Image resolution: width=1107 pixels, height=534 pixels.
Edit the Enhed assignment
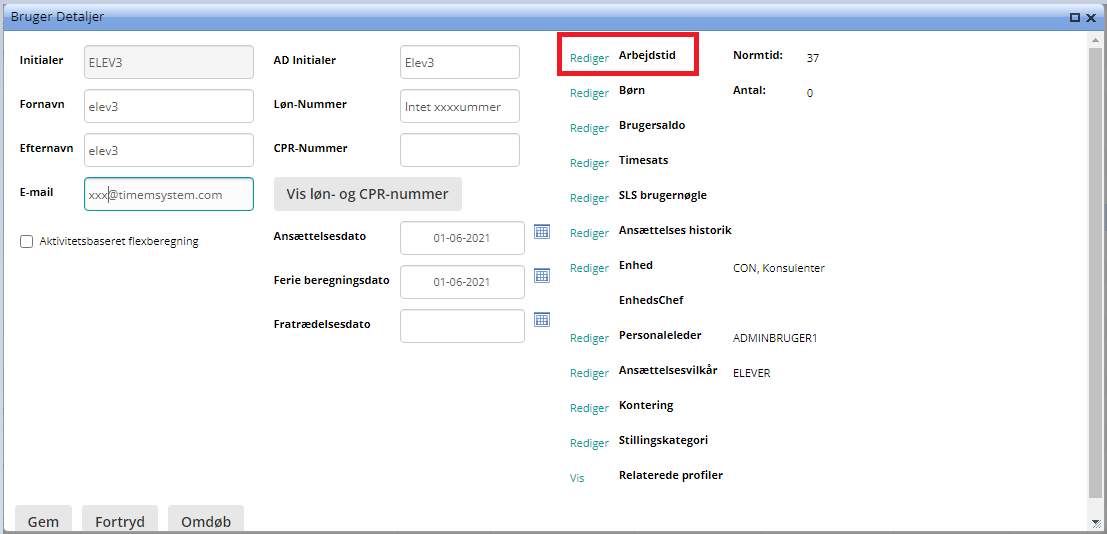pos(589,268)
